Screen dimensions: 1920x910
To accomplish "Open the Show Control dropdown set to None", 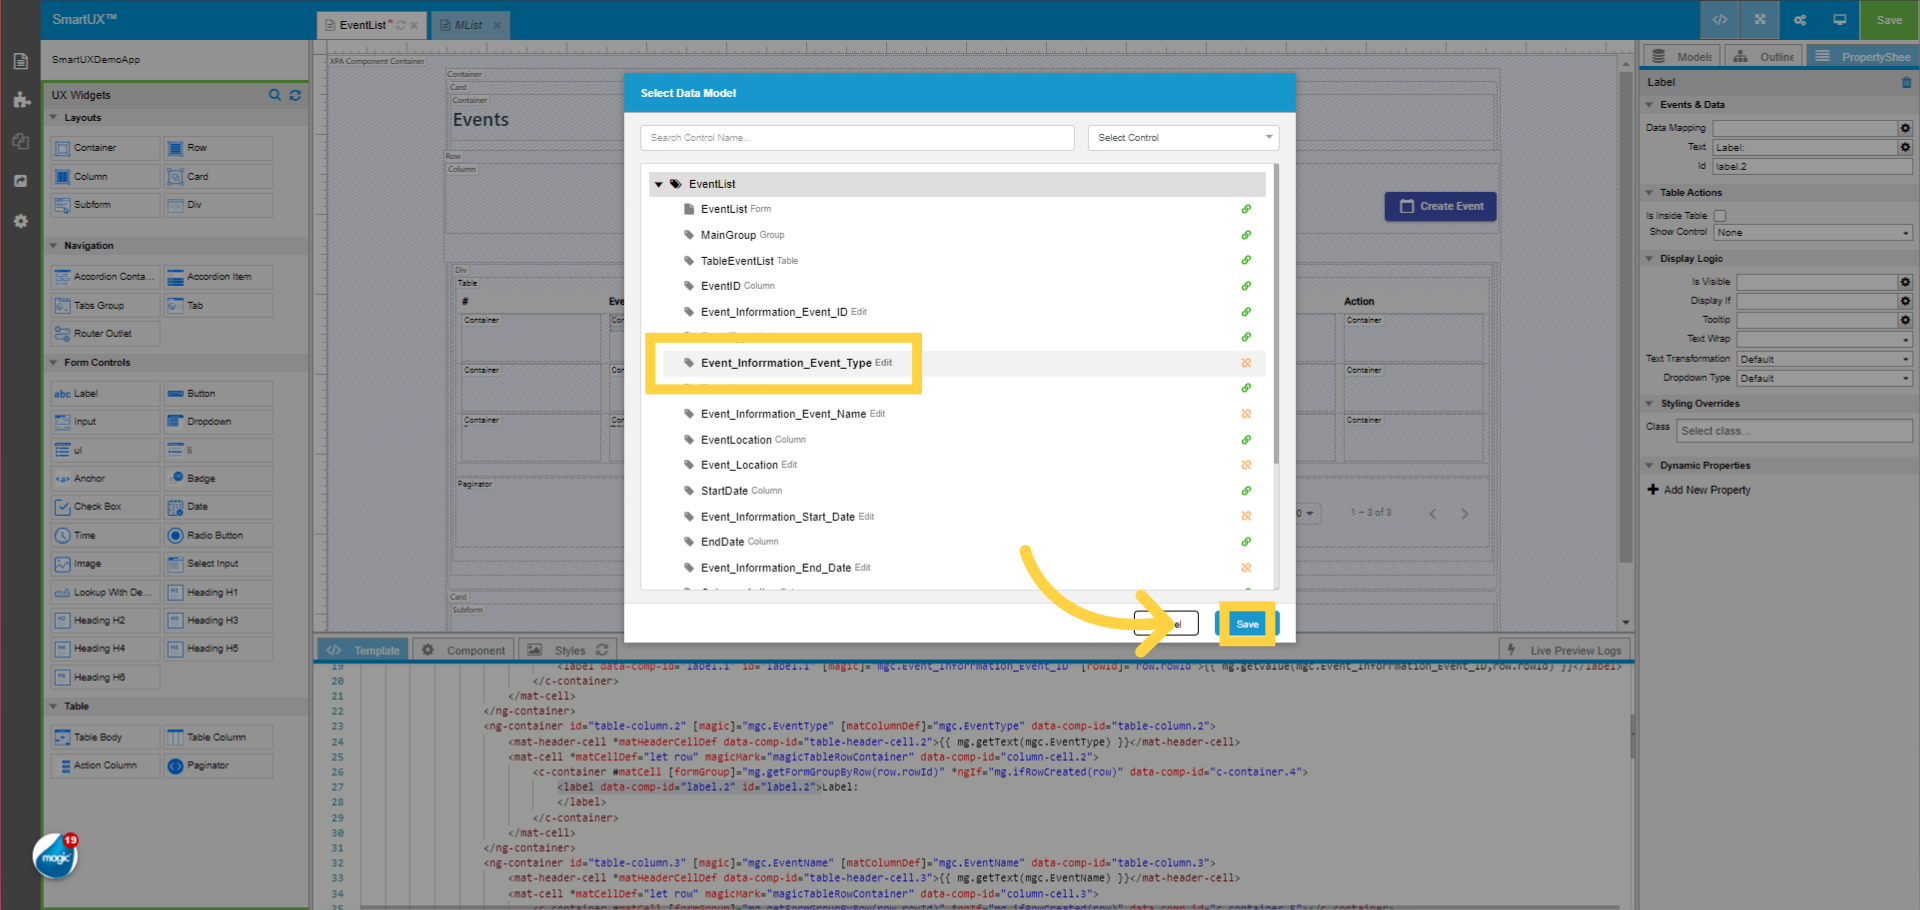I will (1812, 232).
